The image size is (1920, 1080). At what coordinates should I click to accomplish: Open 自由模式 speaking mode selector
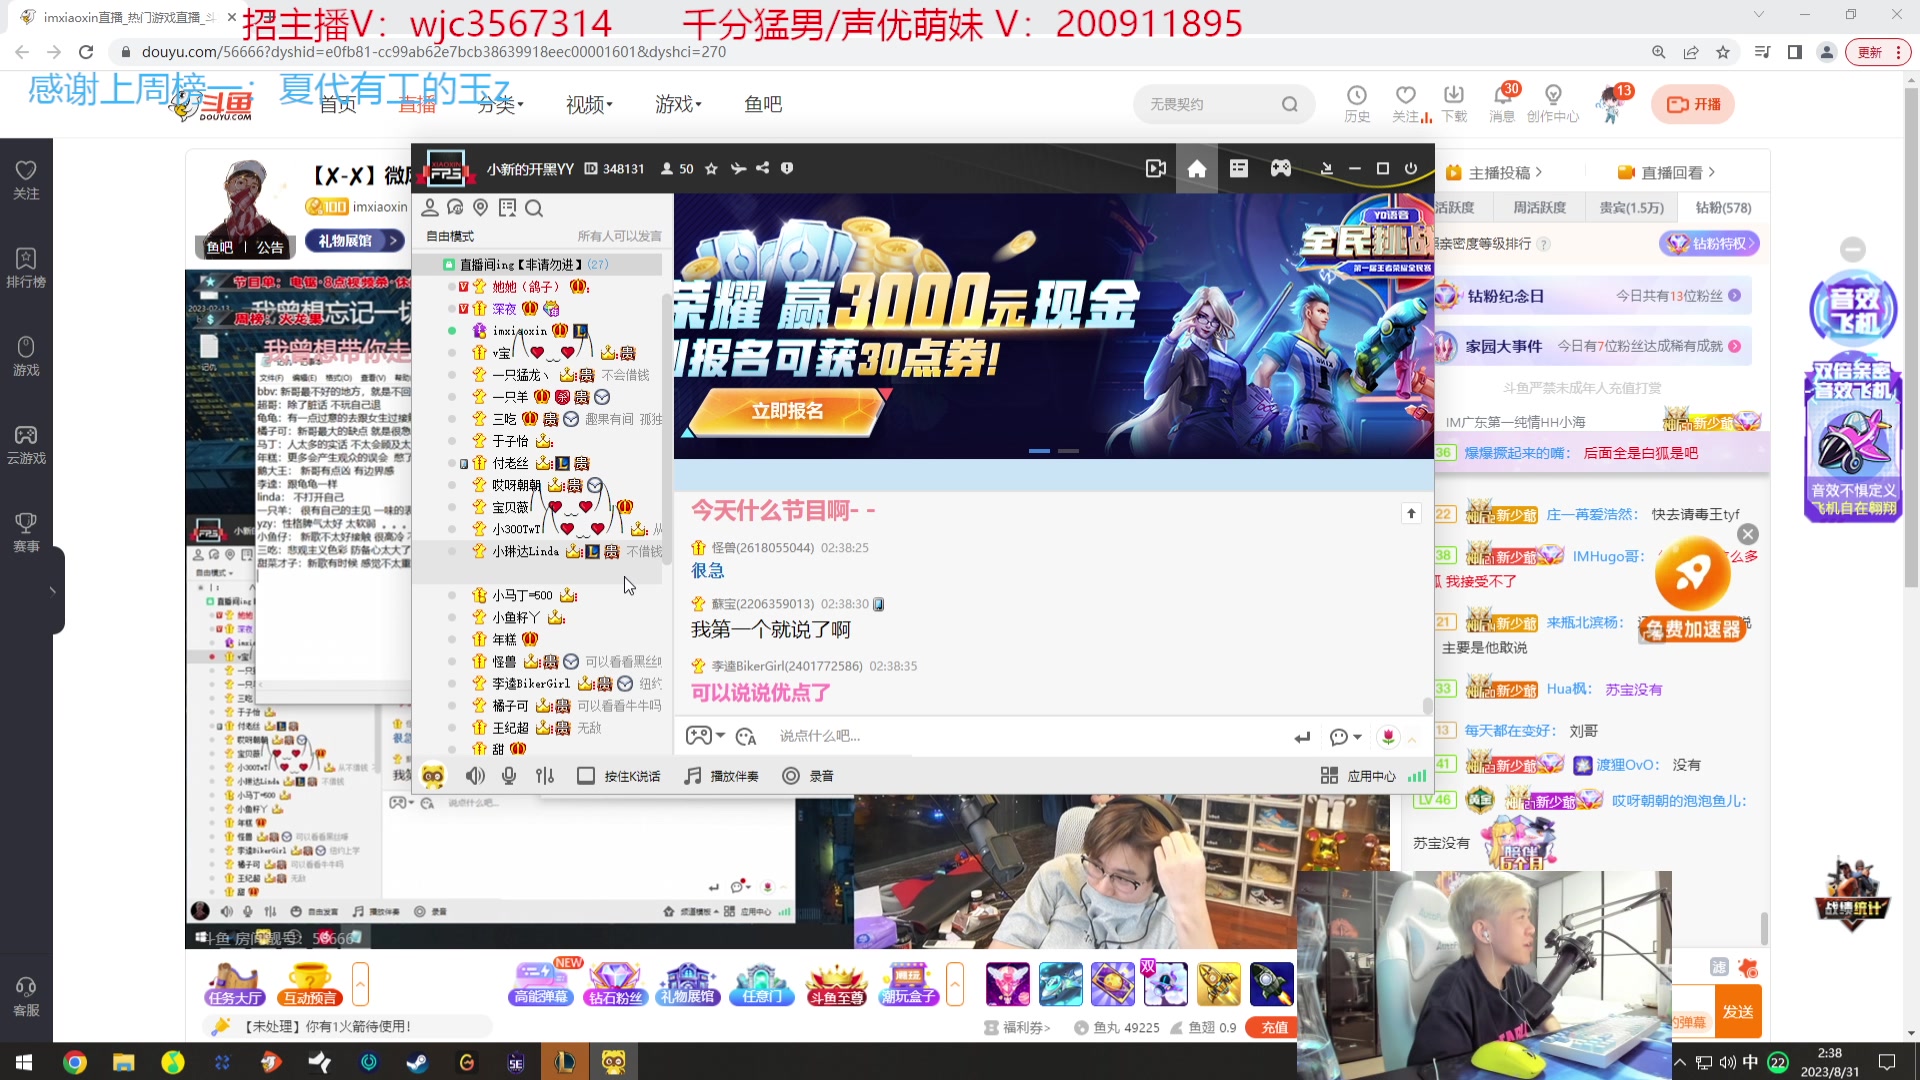point(450,237)
